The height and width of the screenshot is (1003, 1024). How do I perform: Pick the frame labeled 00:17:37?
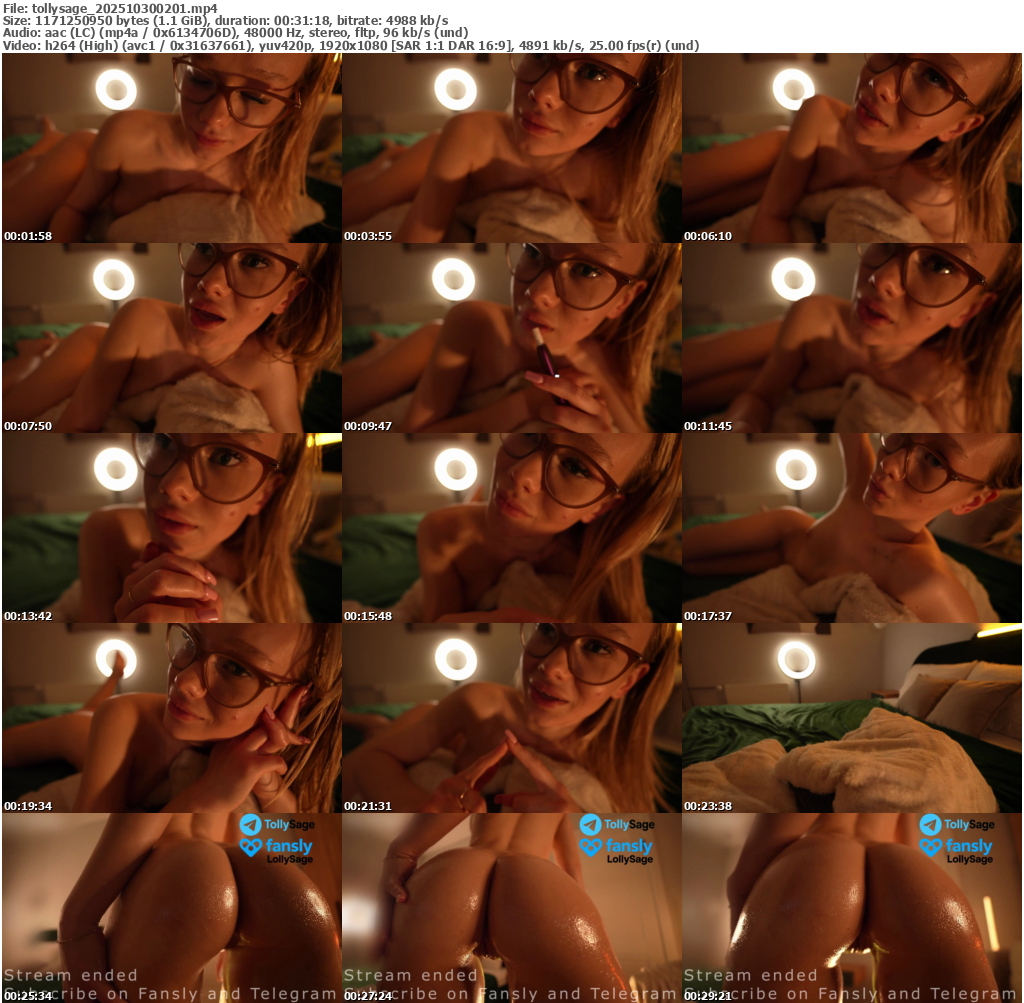(852, 528)
